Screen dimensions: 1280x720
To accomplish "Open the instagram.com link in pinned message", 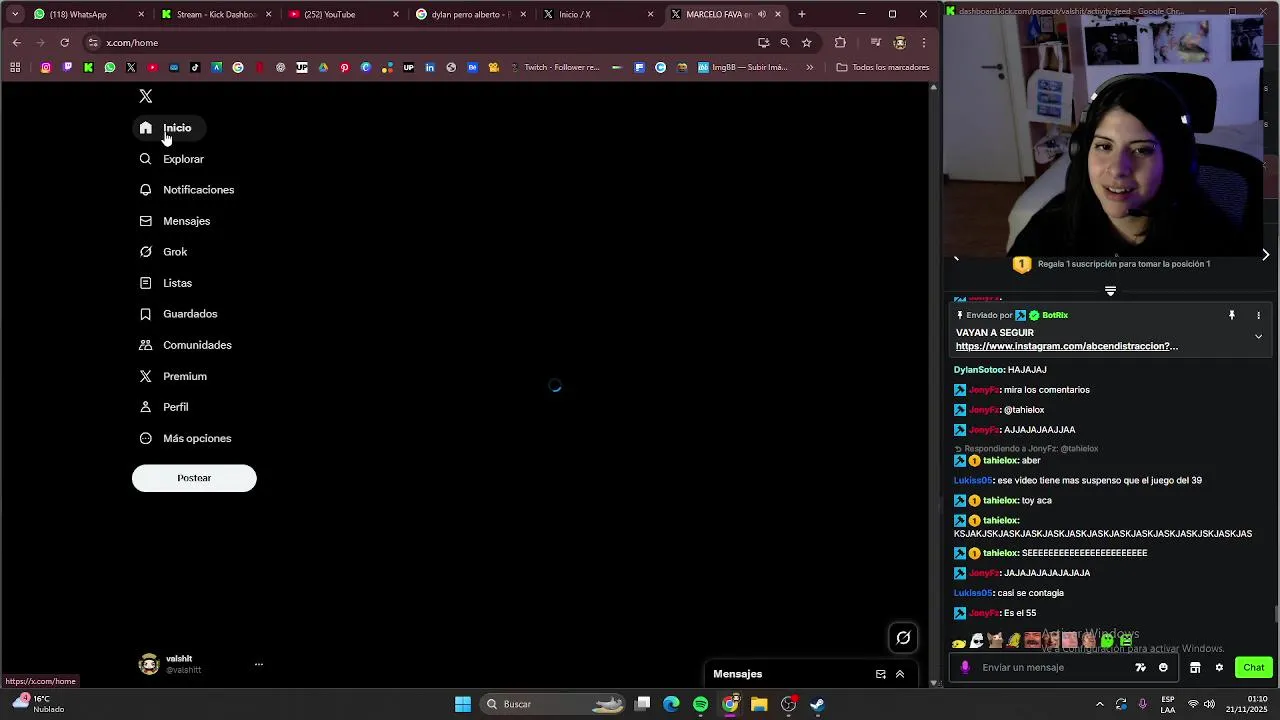I will tap(1066, 346).
